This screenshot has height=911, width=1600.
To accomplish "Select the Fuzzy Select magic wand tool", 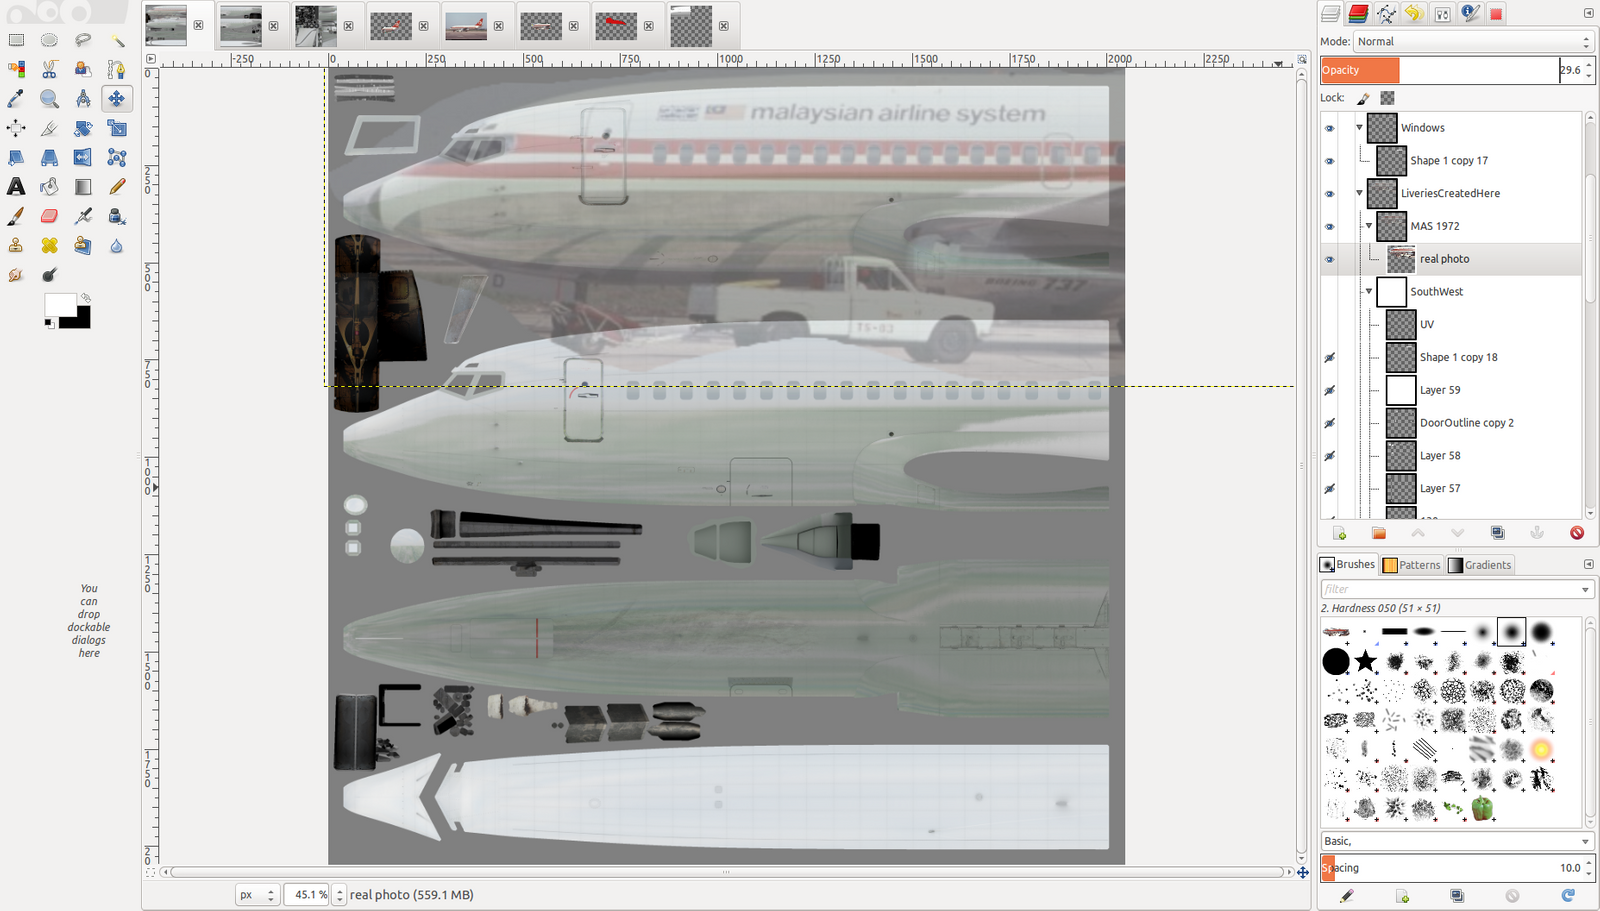I will (117, 40).
